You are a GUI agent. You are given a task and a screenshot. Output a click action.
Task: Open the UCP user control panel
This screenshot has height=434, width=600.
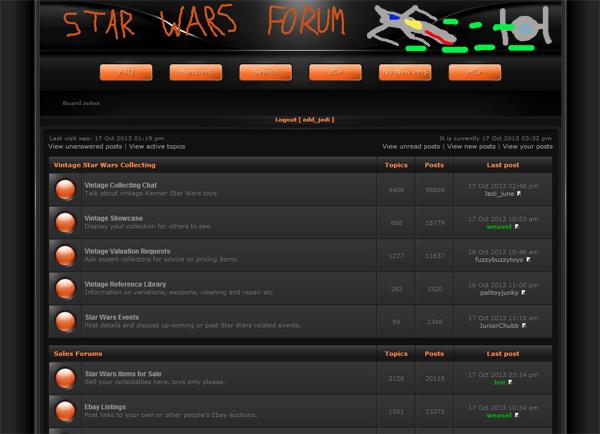point(335,72)
